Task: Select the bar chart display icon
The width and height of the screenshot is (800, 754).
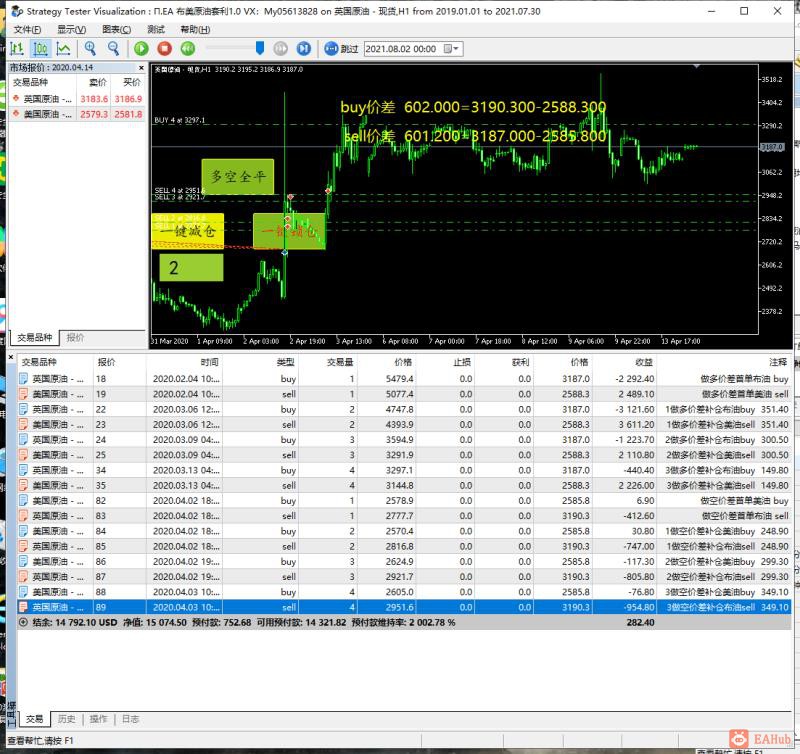Action: click(x=17, y=48)
